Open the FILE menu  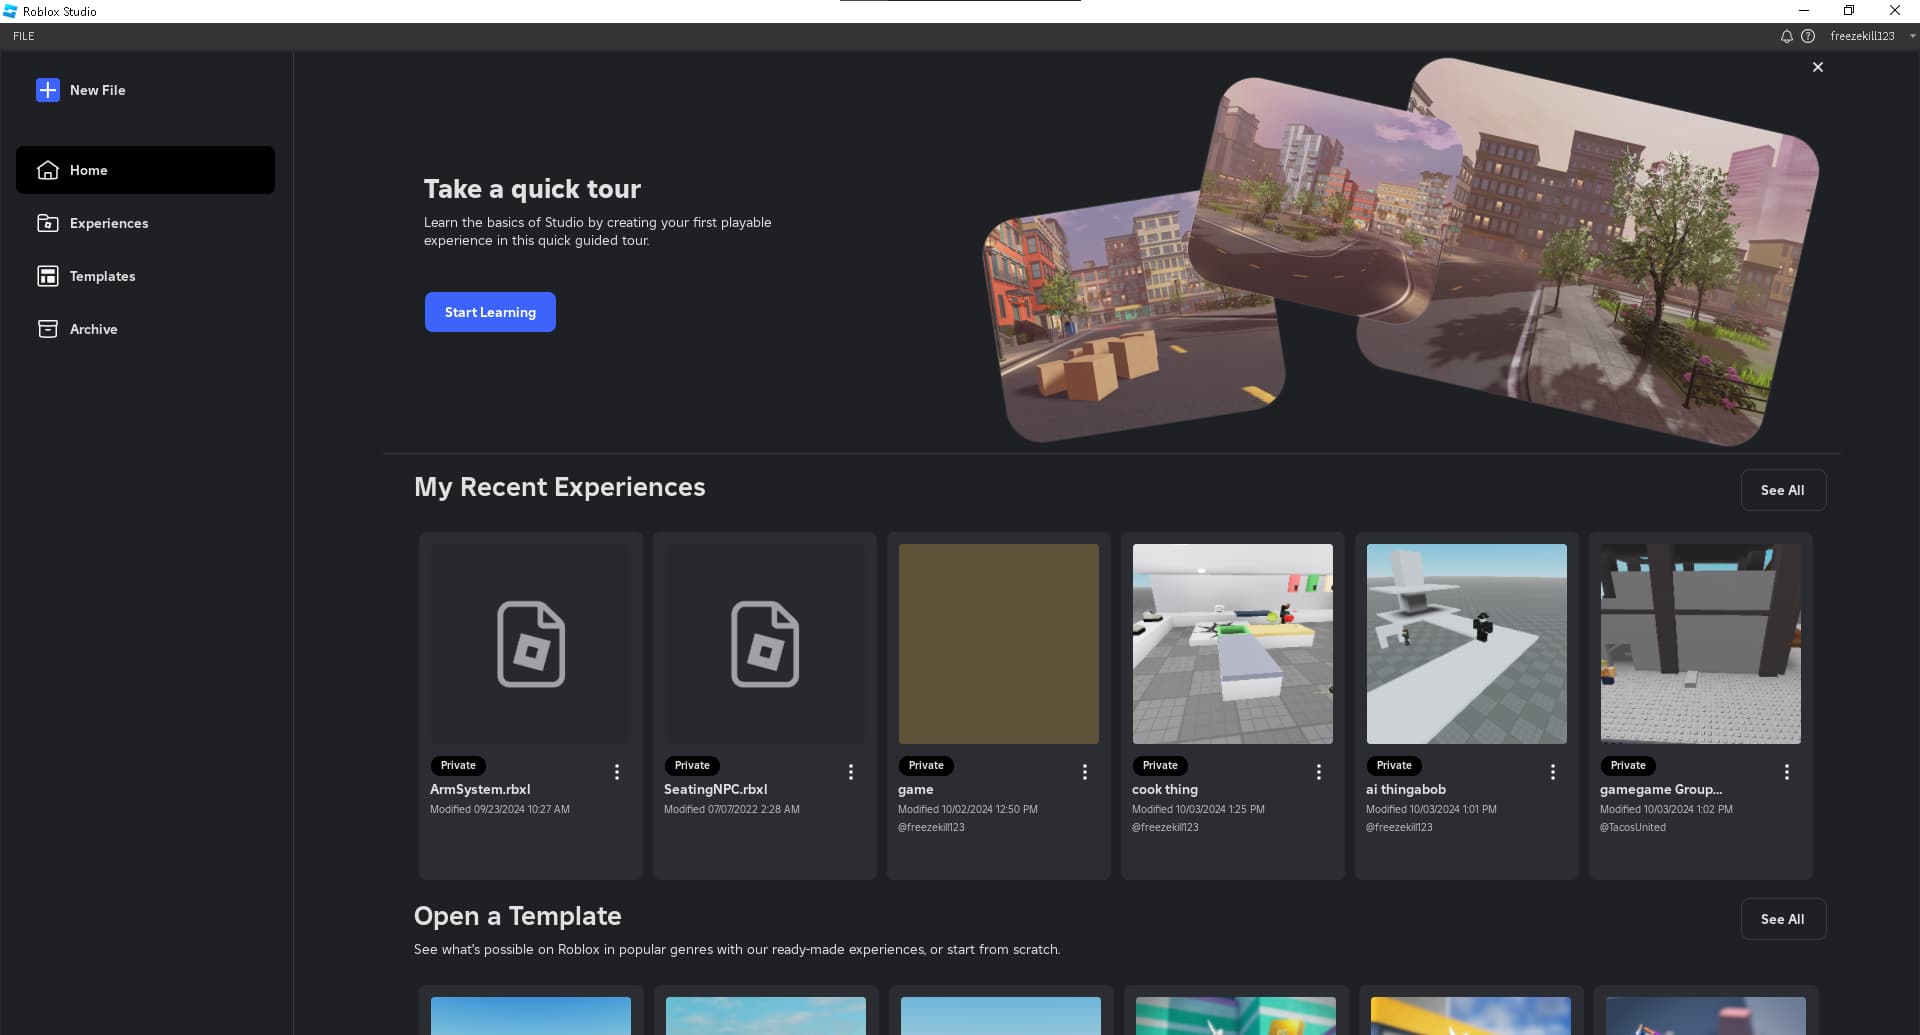coord(23,36)
